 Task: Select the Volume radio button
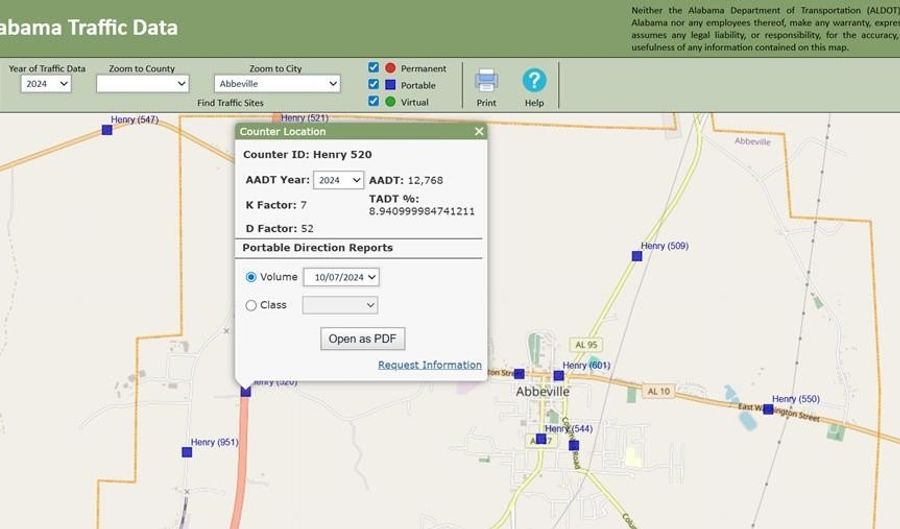pos(251,277)
